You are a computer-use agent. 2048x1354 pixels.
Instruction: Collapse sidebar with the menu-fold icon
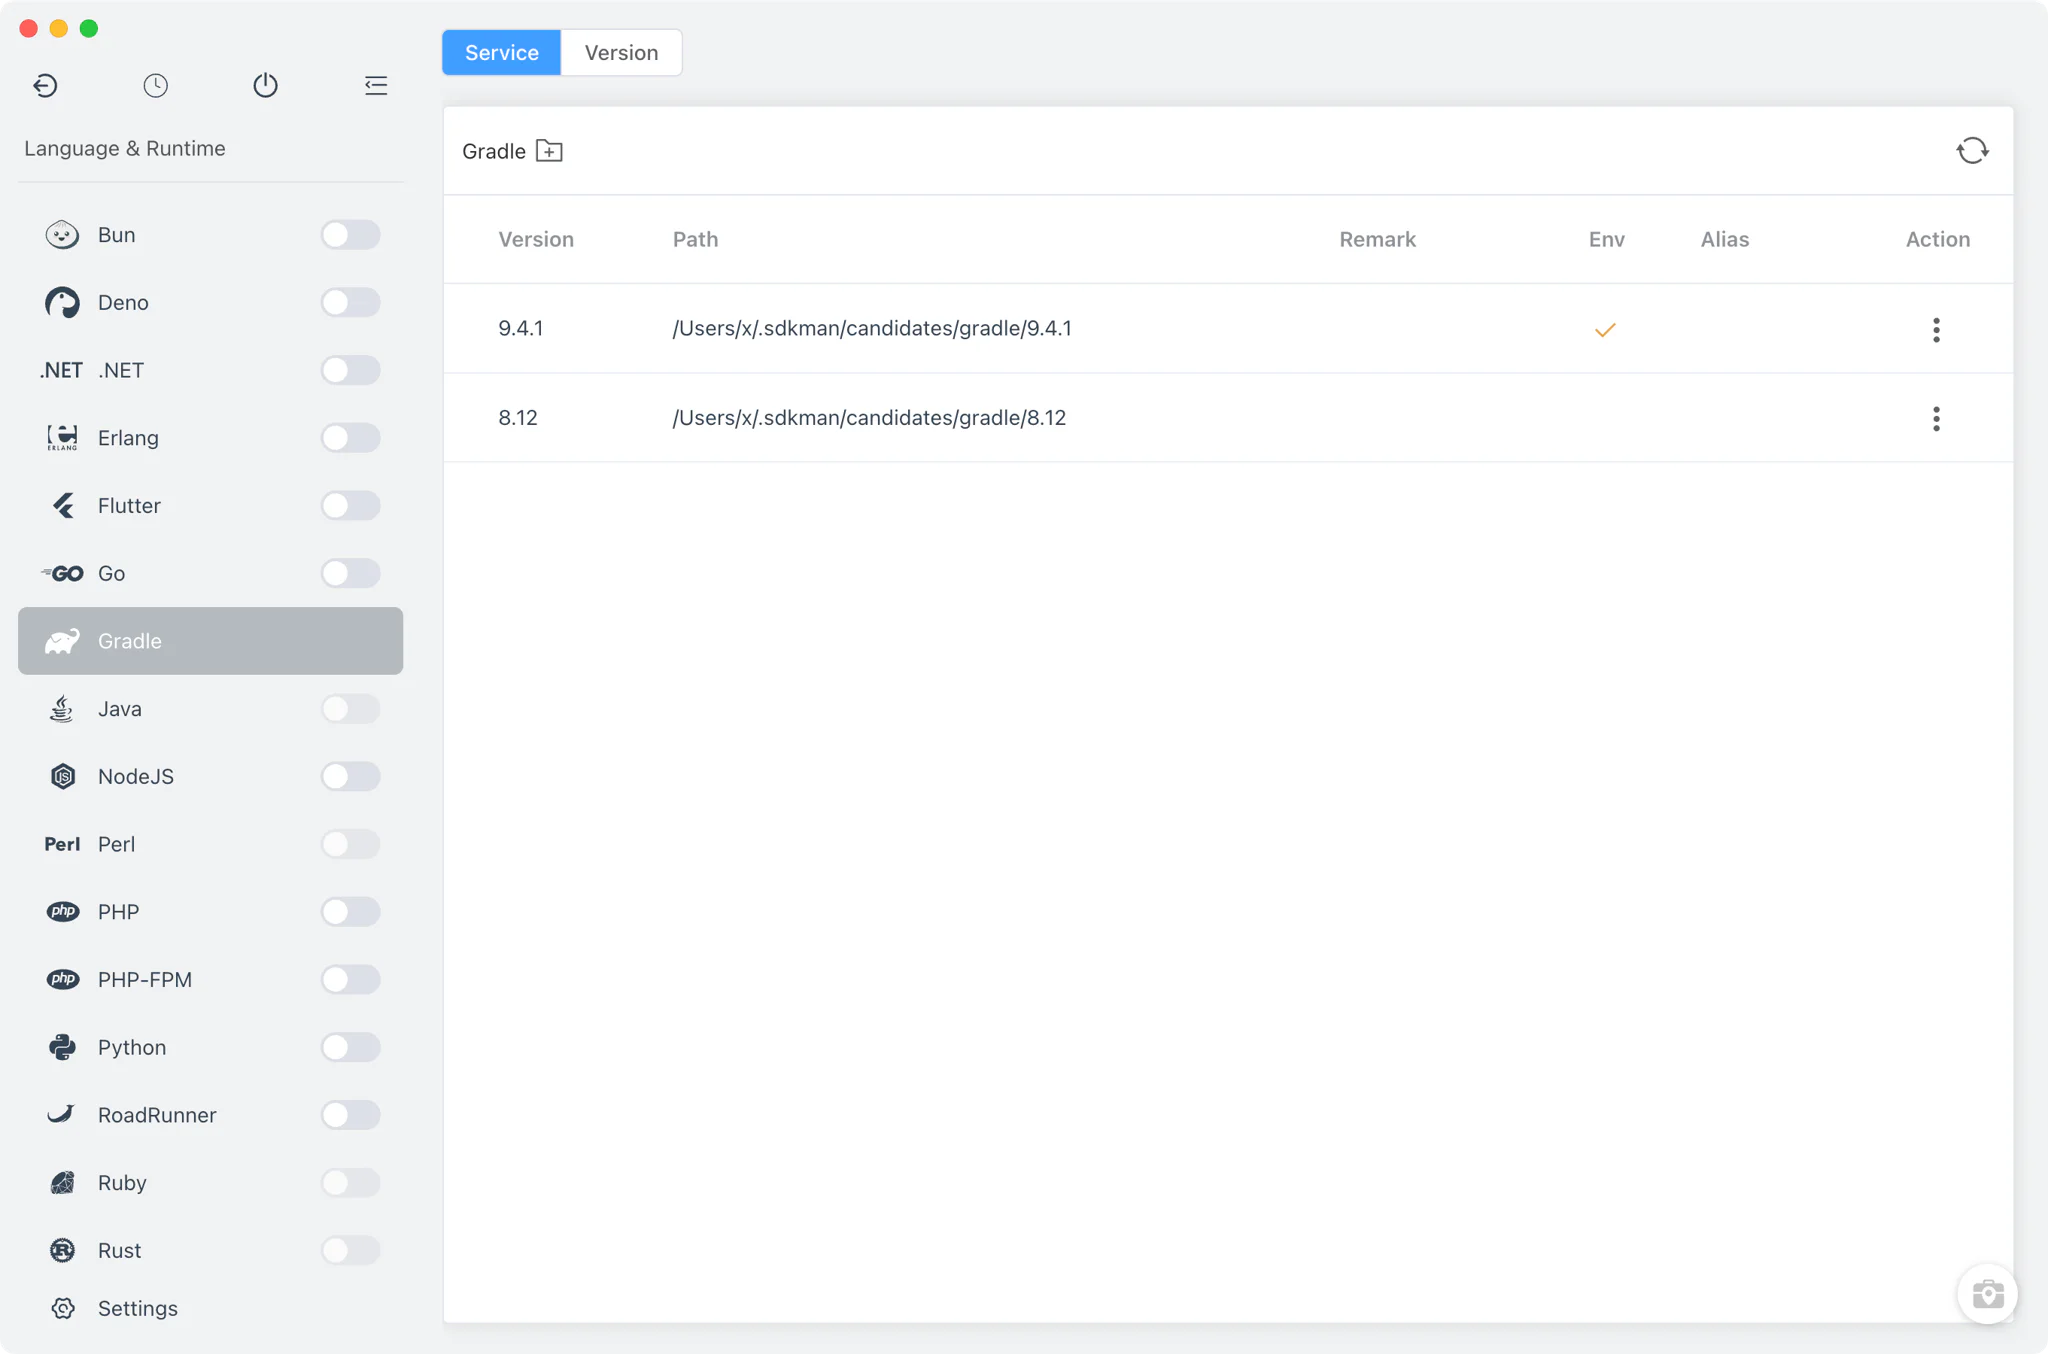376,85
